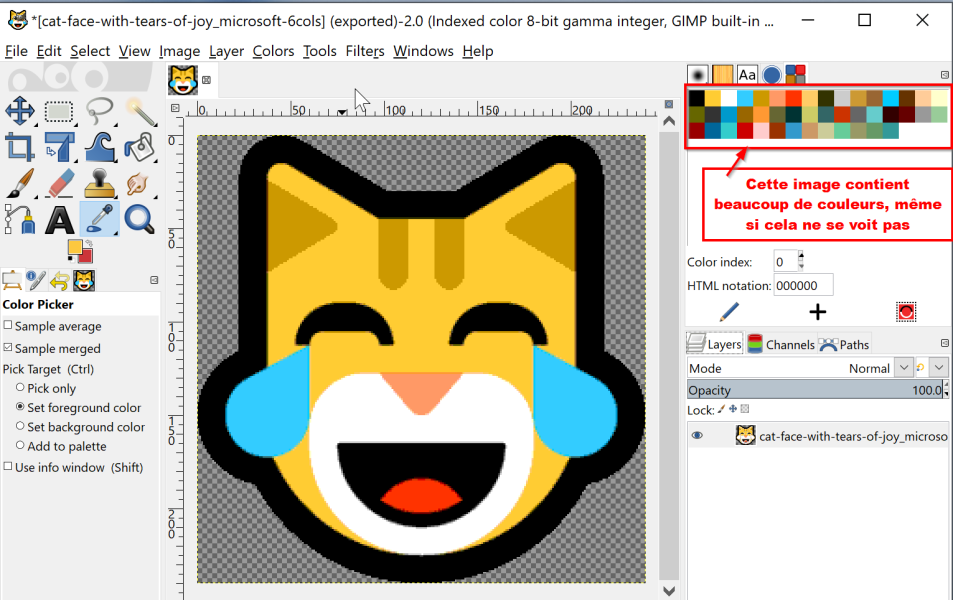The height and width of the screenshot is (600, 953).
Task: Choose the Bucket Fill tool
Action: pos(140,147)
